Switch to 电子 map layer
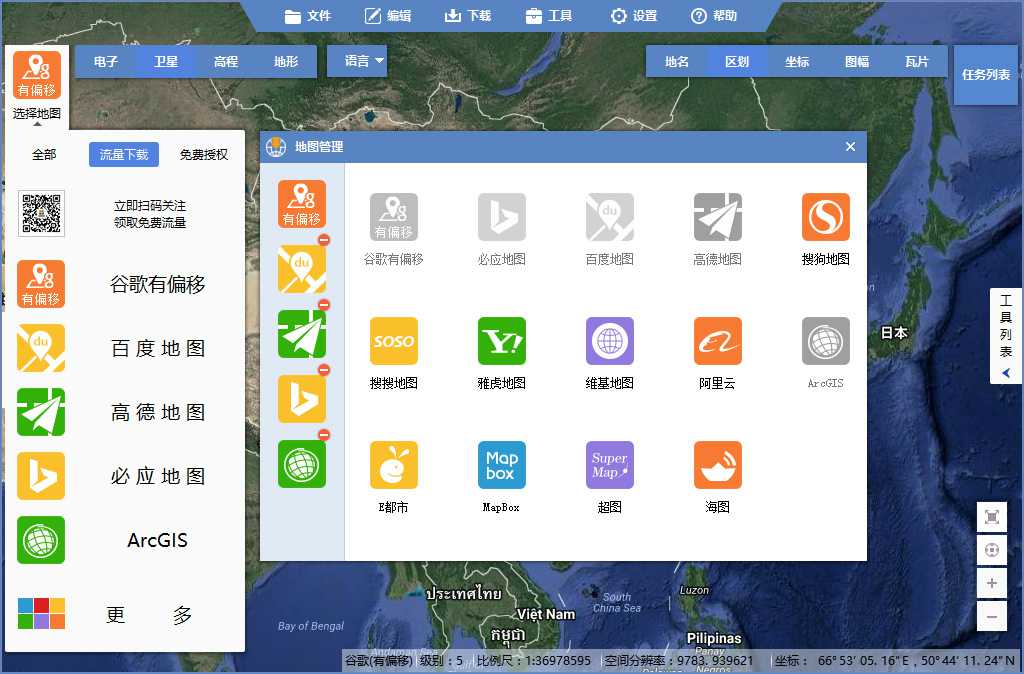 pos(105,61)
